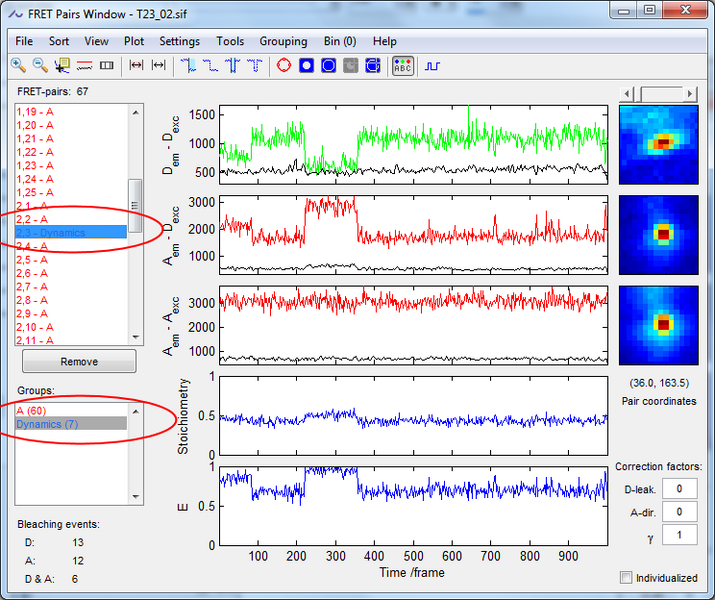The width and height of the screenshot is (715, 600).
Task: Click the zoom in magnifier icon
Action: (x=18, y=66)
